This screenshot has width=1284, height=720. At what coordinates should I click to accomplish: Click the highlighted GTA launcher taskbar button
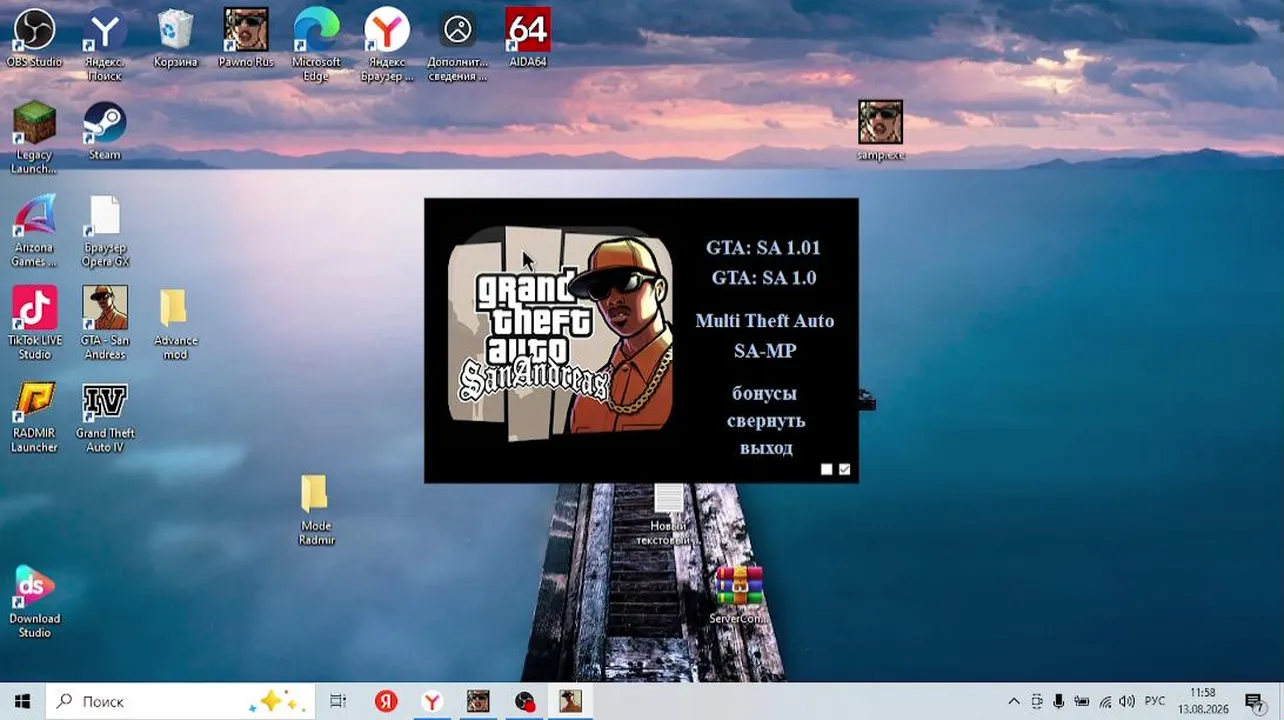[571, 702]
